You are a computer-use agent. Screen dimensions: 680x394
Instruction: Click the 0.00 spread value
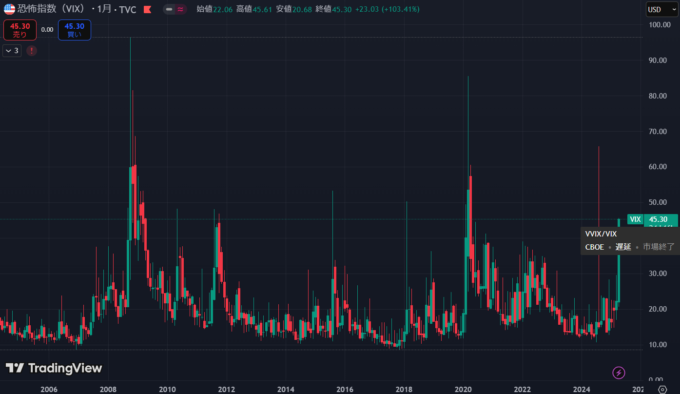(47, 30)
